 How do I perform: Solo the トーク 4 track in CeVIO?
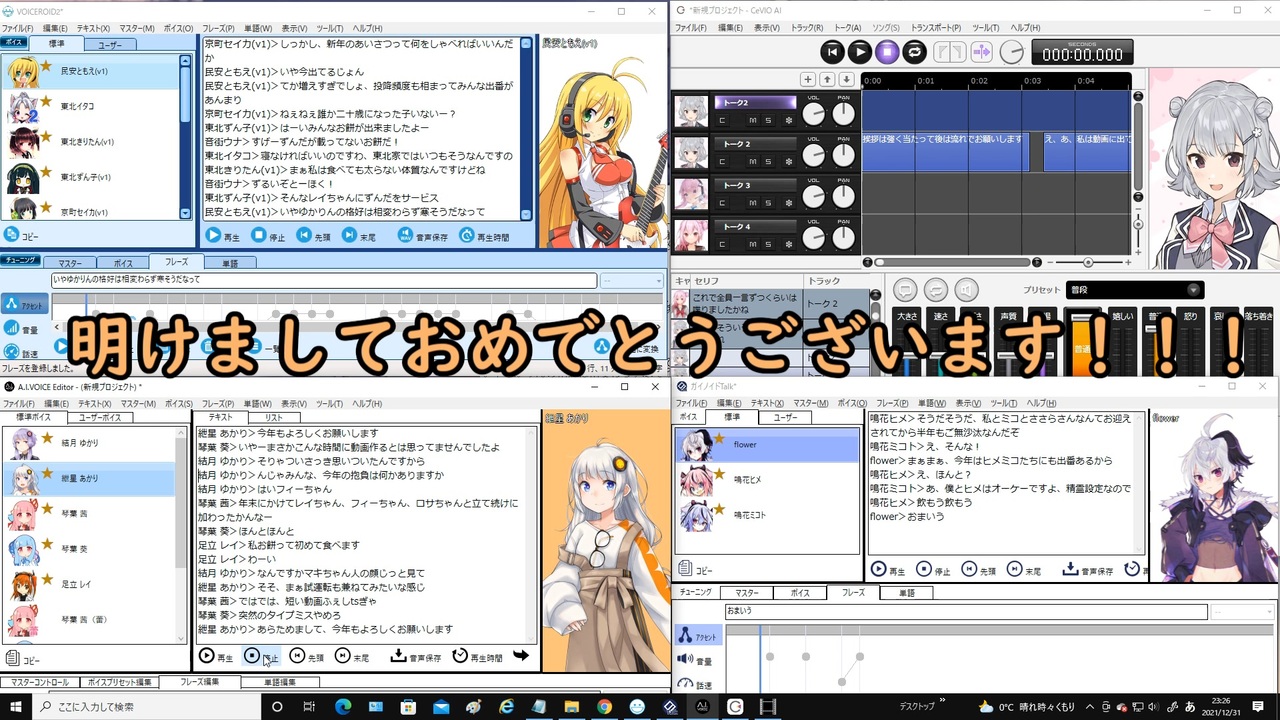click(768, 245)
